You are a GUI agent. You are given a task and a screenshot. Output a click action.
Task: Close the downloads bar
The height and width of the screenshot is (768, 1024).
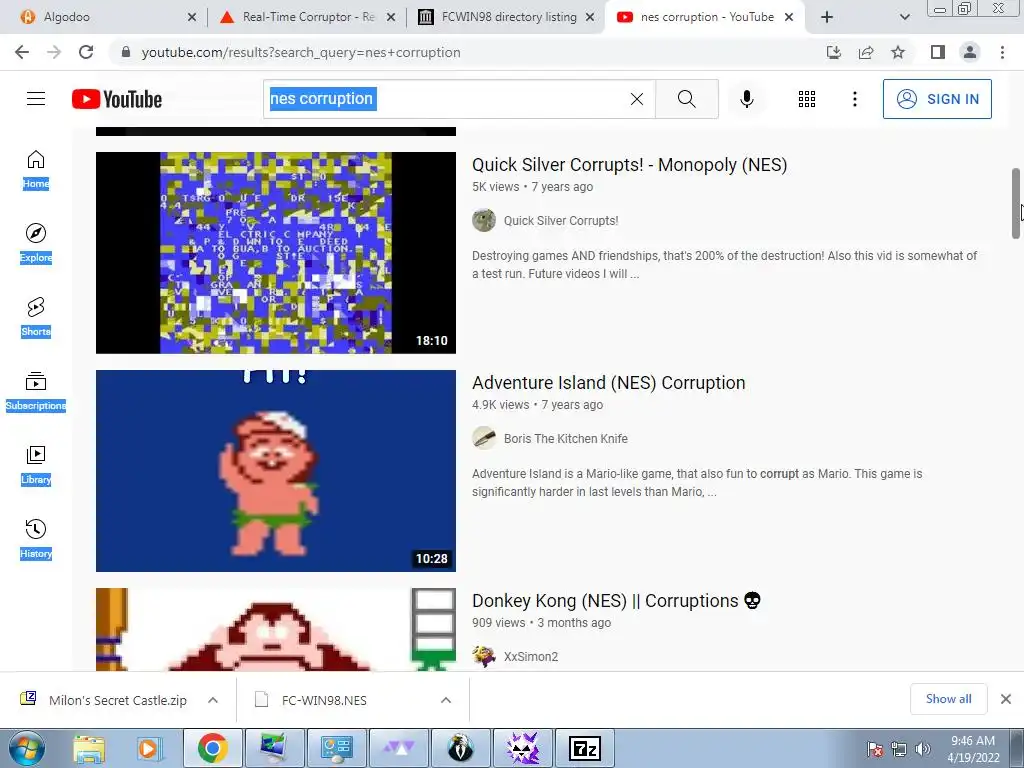(x=1006, y=699)
